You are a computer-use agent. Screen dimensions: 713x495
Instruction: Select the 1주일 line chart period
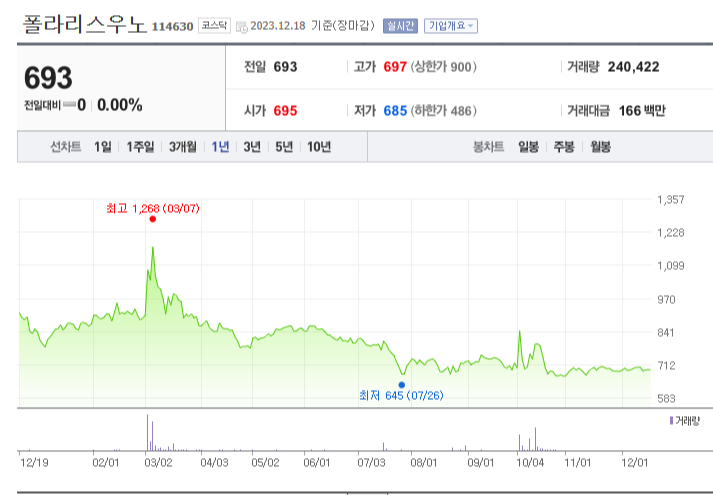click(x=141, y=147)
